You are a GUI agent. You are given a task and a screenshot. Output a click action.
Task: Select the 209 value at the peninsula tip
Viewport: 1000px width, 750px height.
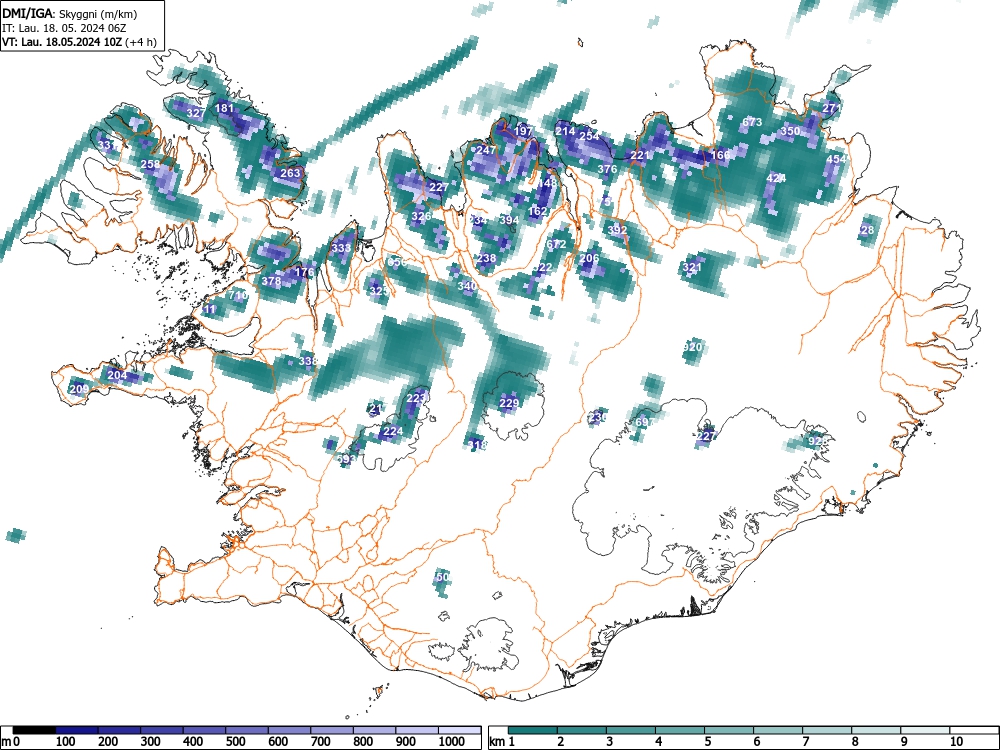tap(79, 389)
